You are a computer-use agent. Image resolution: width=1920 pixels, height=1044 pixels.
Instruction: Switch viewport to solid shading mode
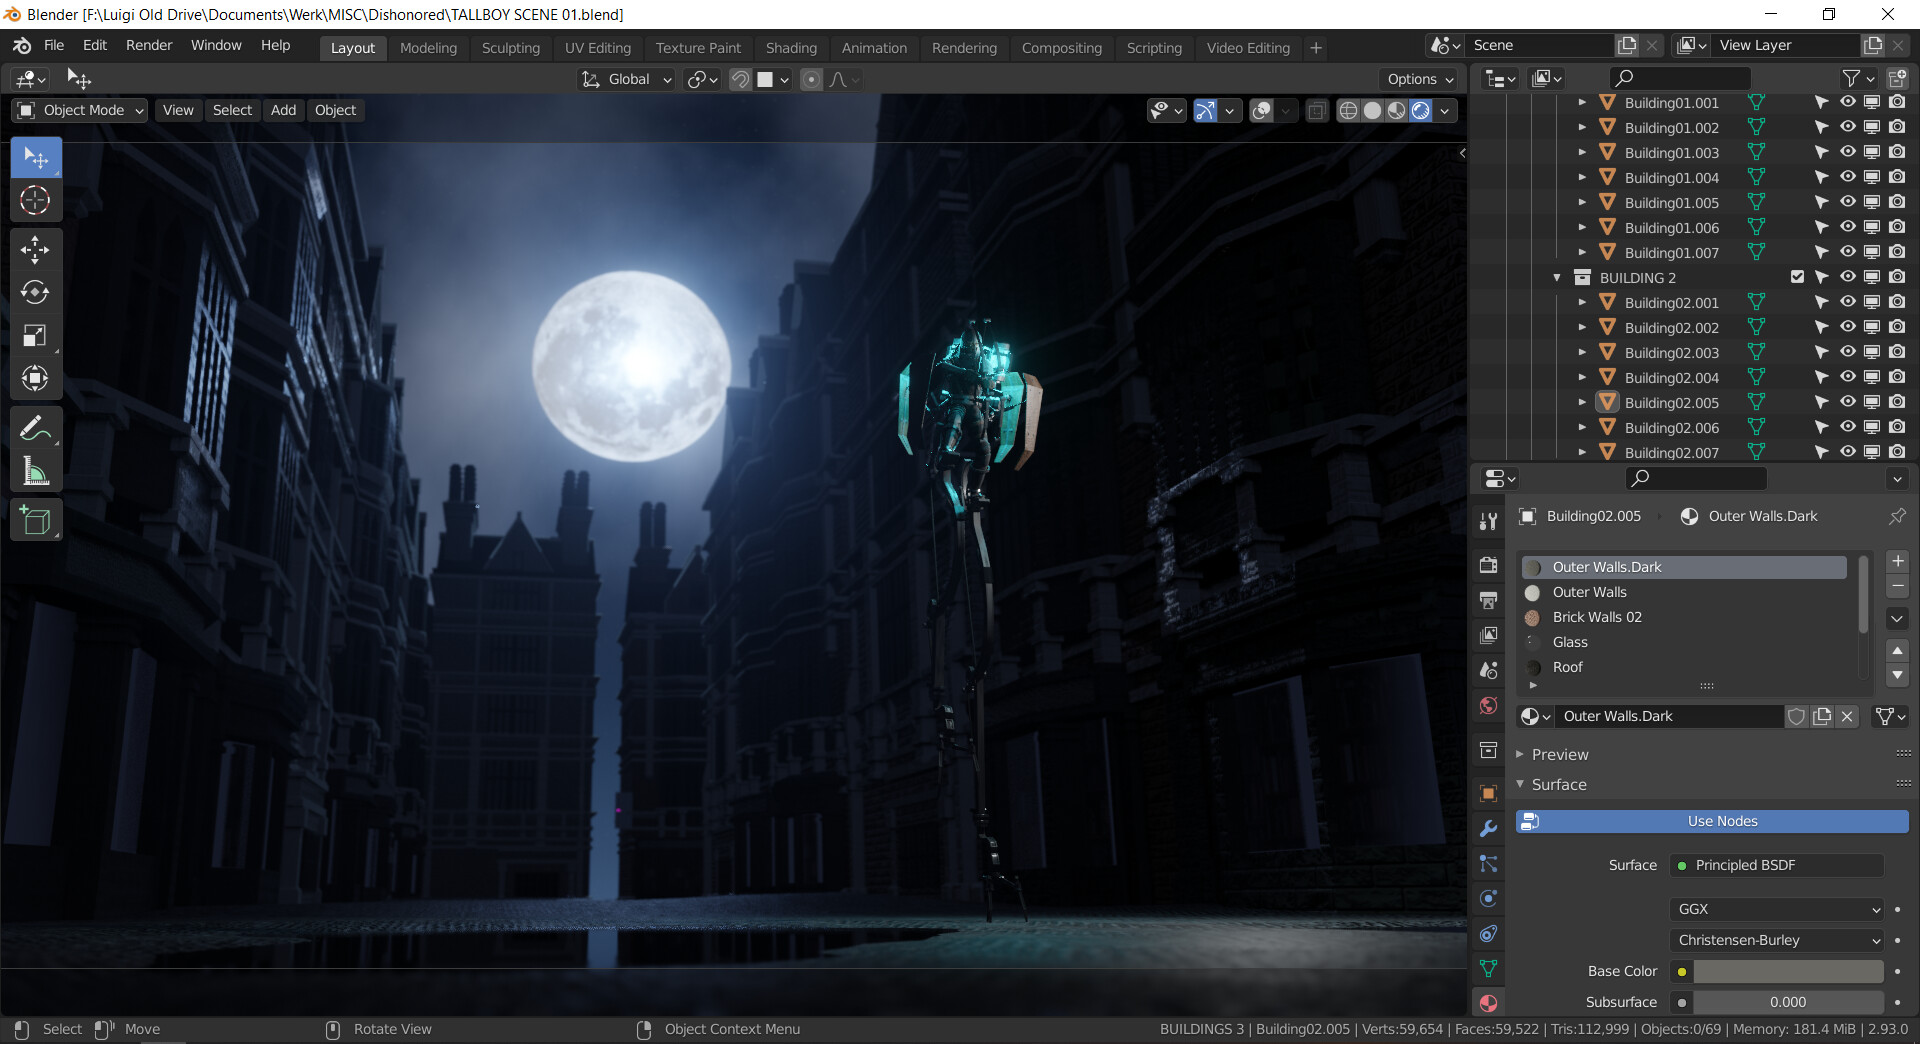(x=1372, y=110)
